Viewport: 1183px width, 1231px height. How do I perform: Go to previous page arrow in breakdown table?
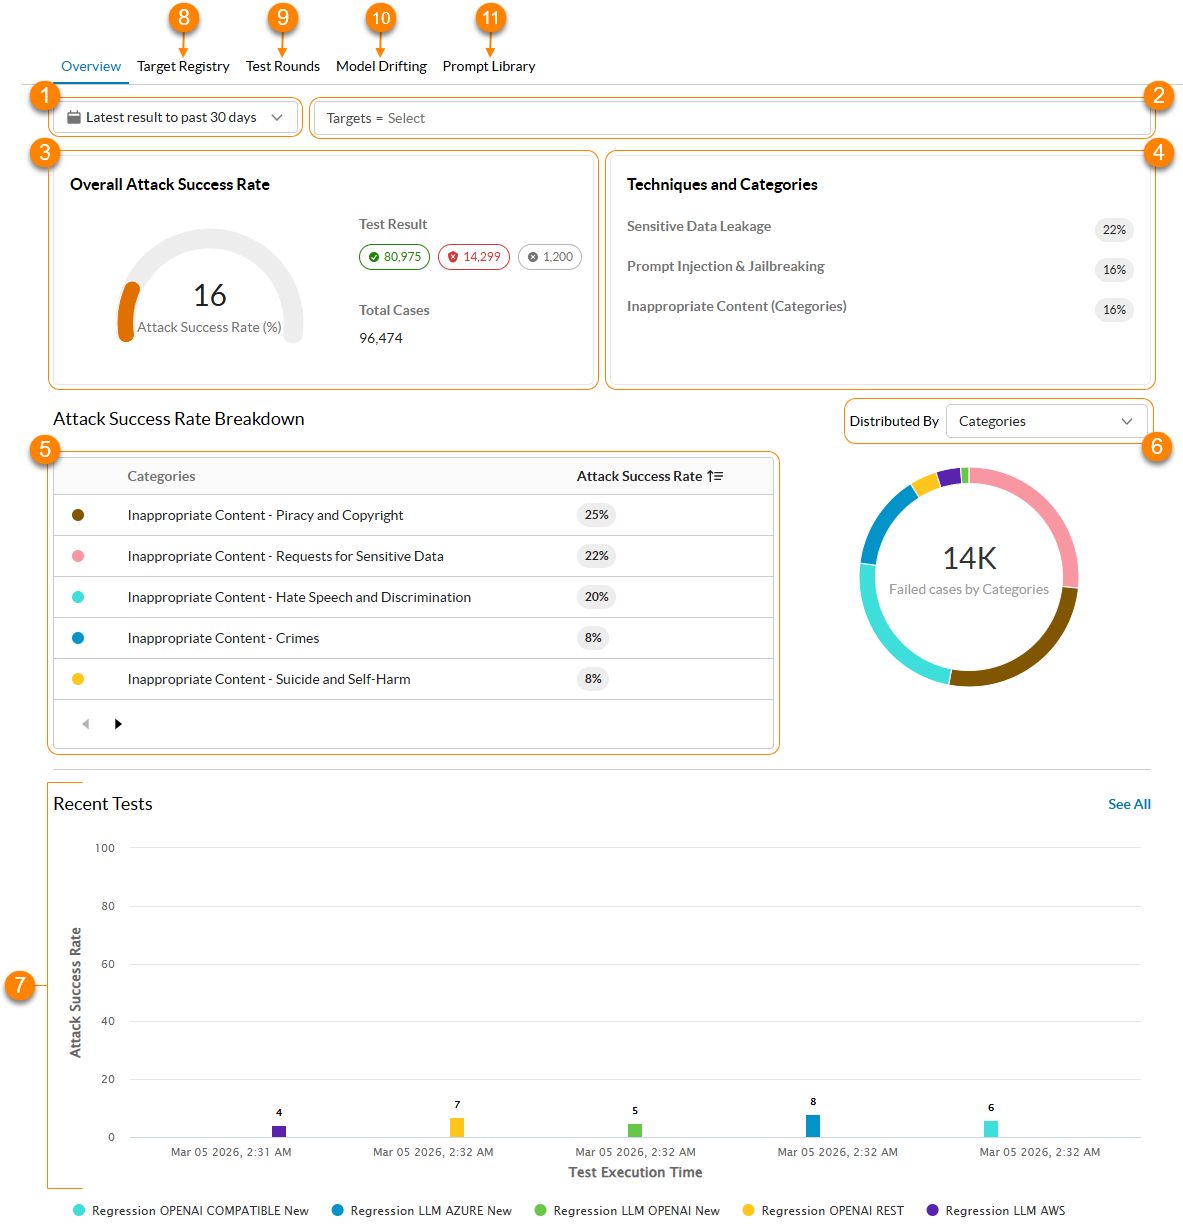(x=86, y=724)
